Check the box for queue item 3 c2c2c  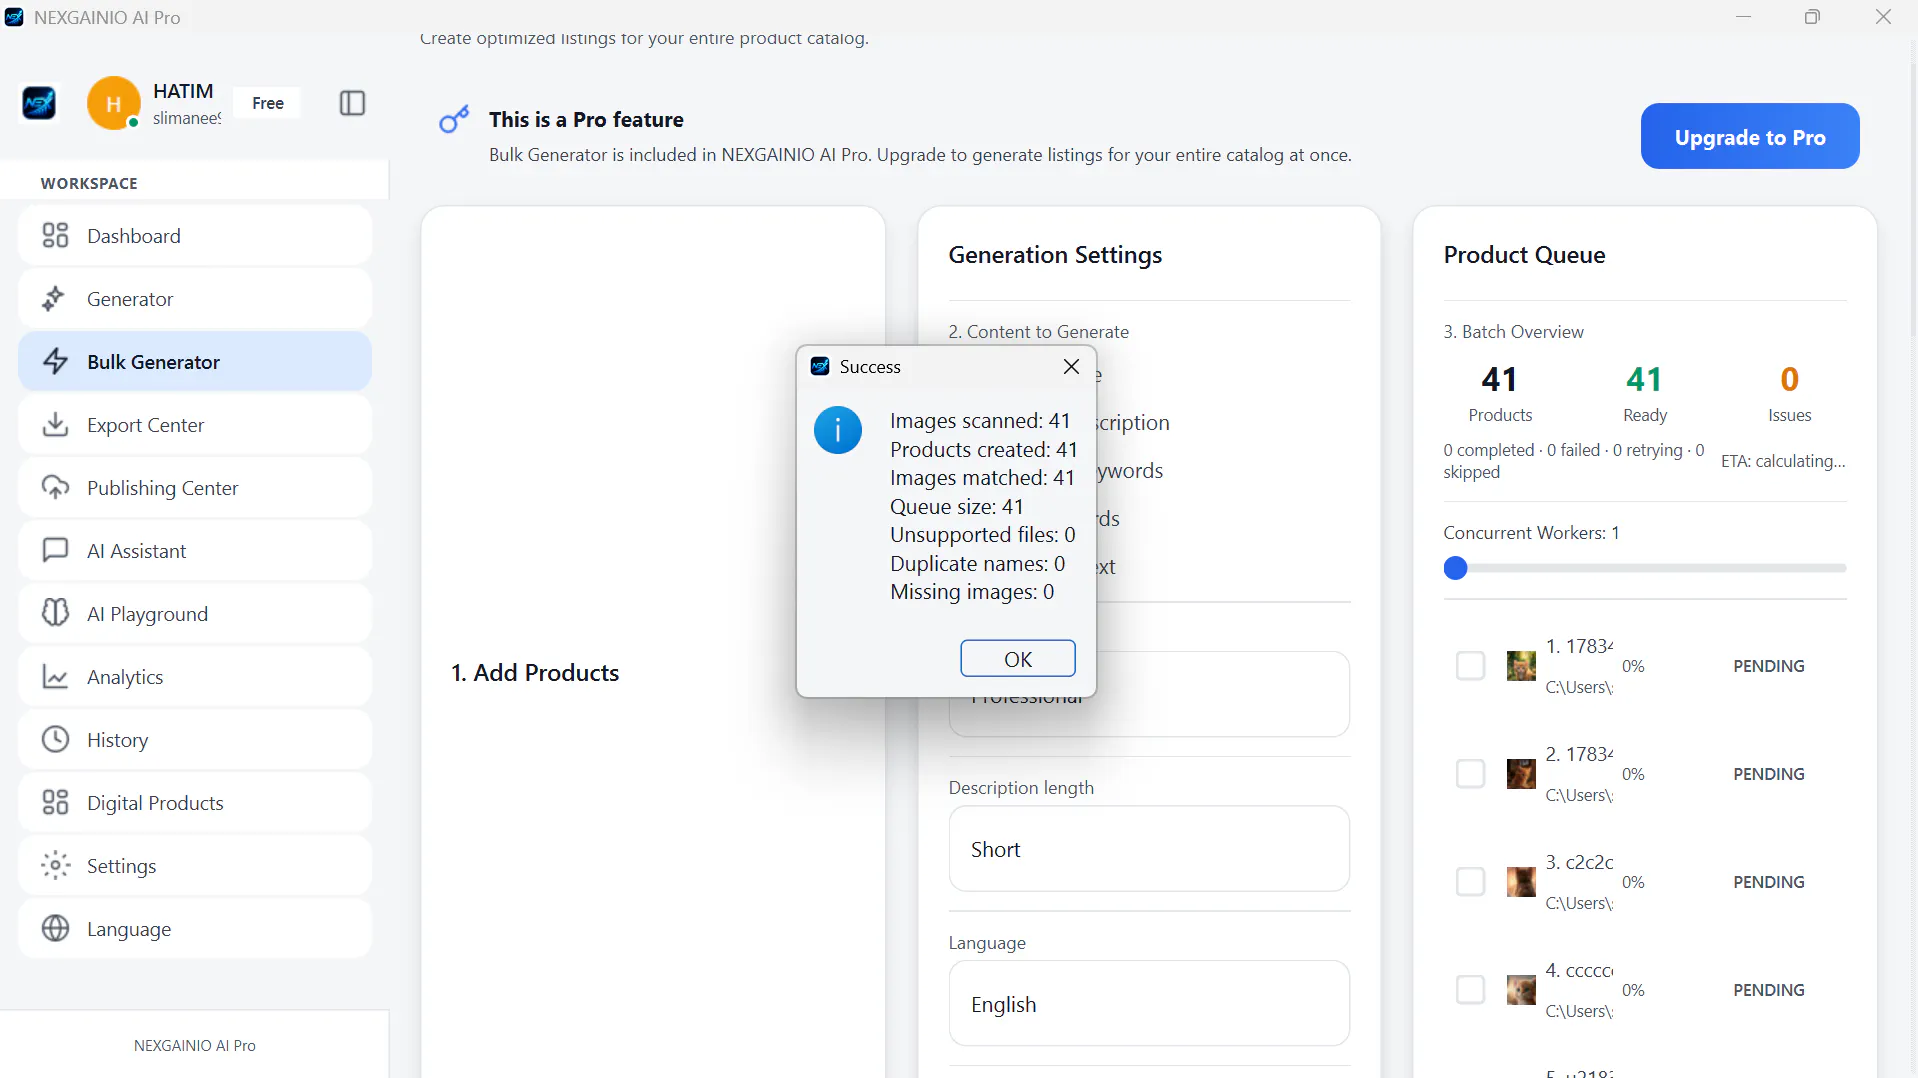tap(1470, 882)
